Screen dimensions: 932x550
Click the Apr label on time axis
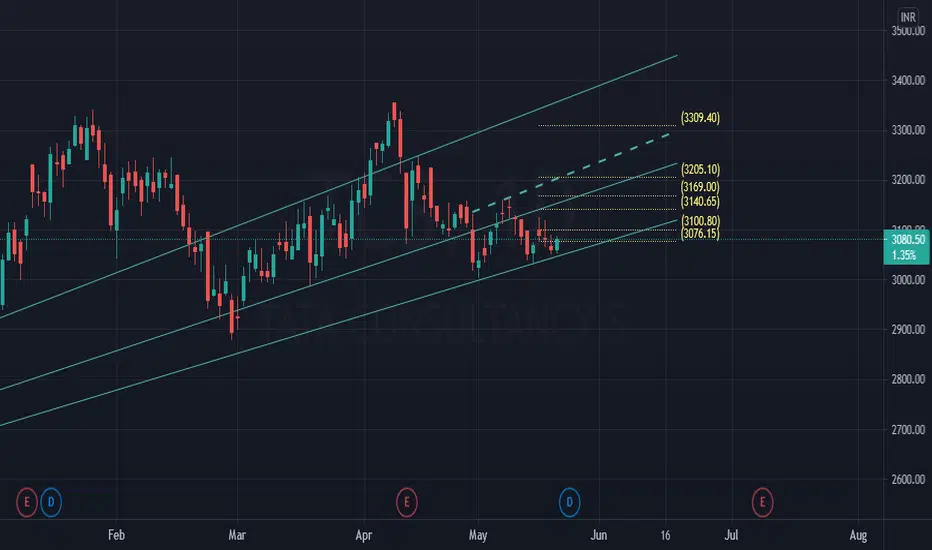[x=364, y=535]
